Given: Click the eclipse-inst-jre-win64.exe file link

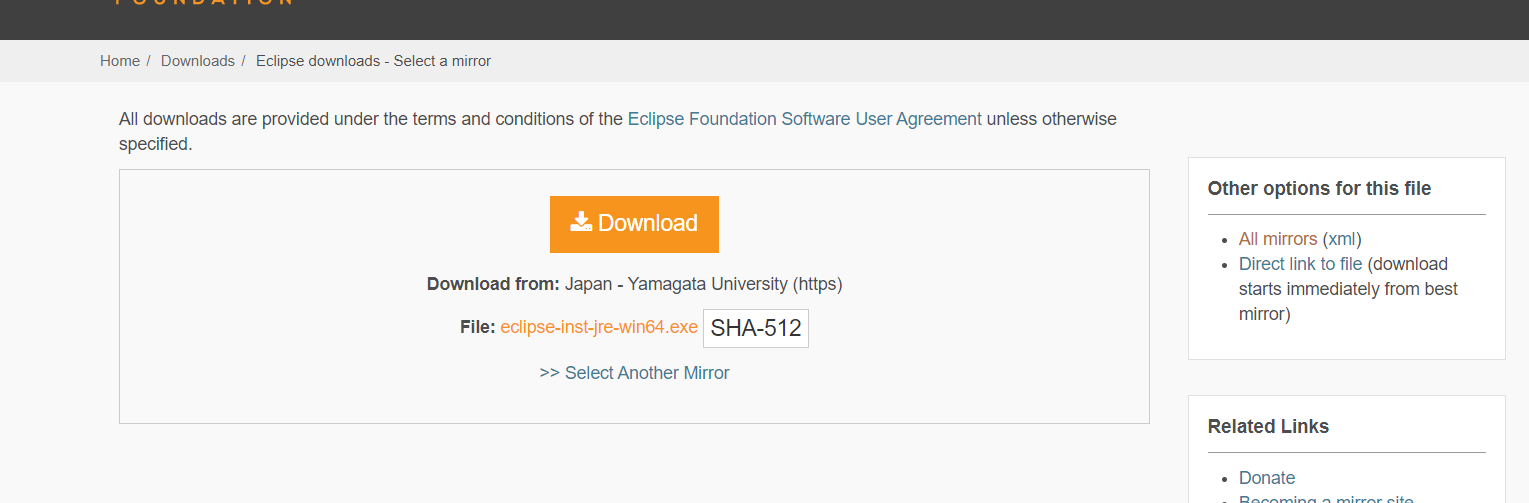Looking at the screenshot, I should tap(599, 327).
